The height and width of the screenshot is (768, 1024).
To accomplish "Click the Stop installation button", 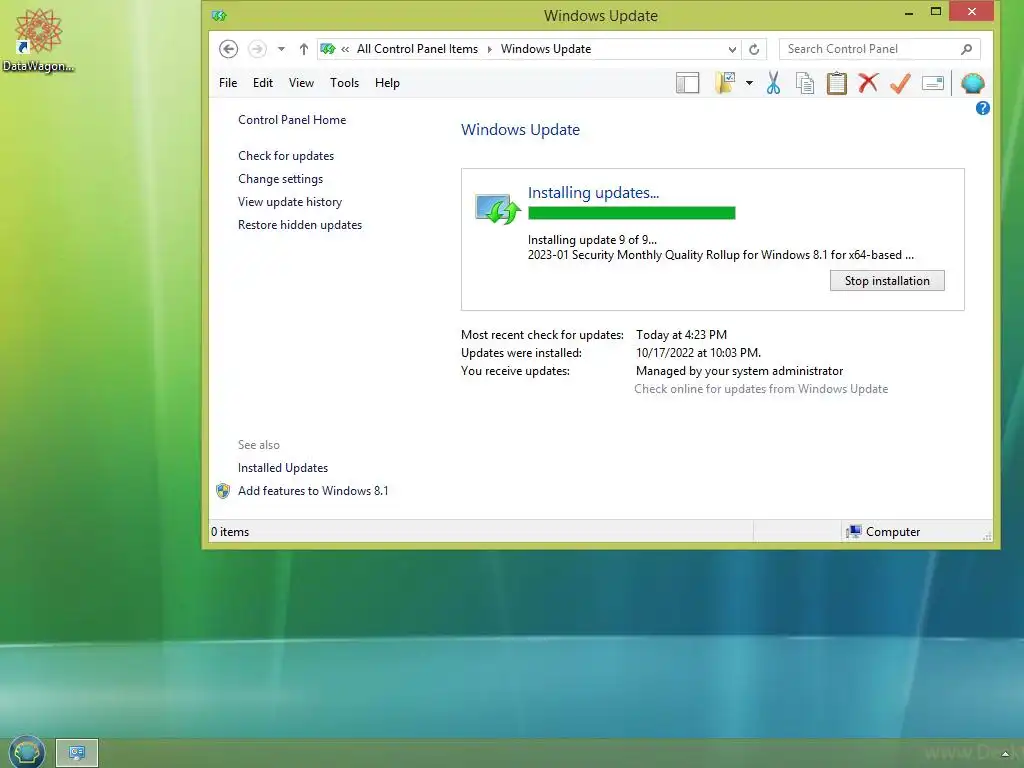I will (x=887, y=281).
